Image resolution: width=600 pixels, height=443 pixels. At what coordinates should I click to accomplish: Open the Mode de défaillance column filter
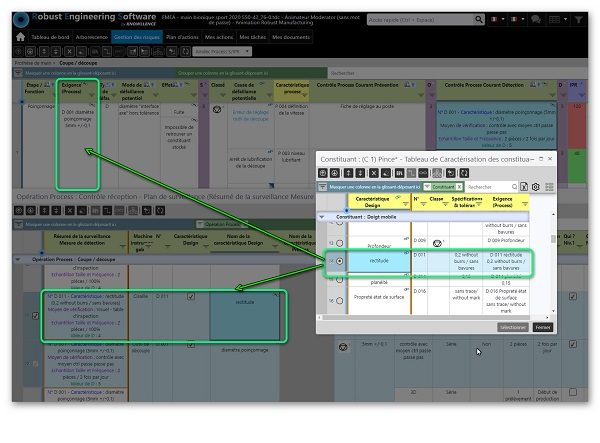[x=155, y=94]
